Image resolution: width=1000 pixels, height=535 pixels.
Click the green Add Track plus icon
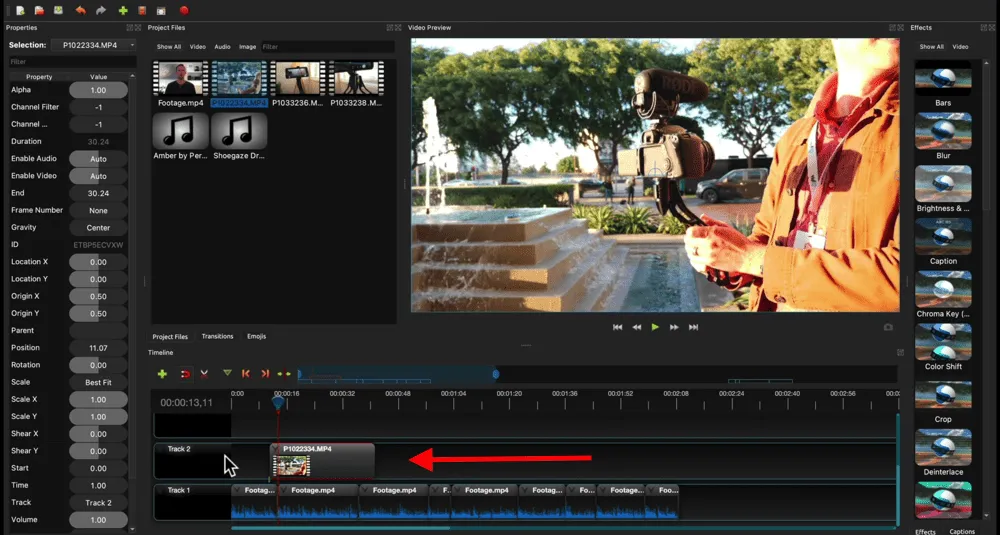[x=162, y=373]
